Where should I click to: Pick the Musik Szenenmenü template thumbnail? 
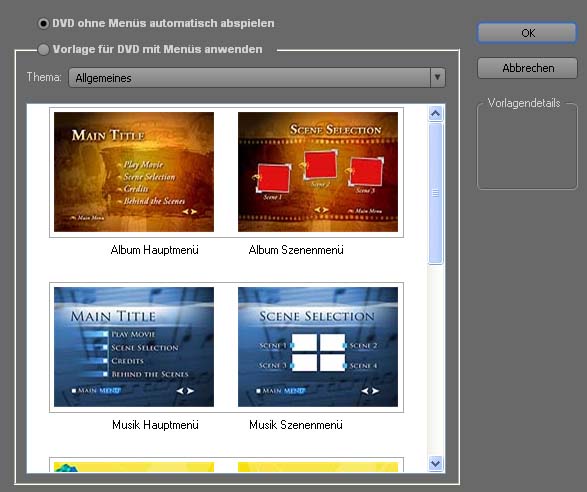[318, 347]
